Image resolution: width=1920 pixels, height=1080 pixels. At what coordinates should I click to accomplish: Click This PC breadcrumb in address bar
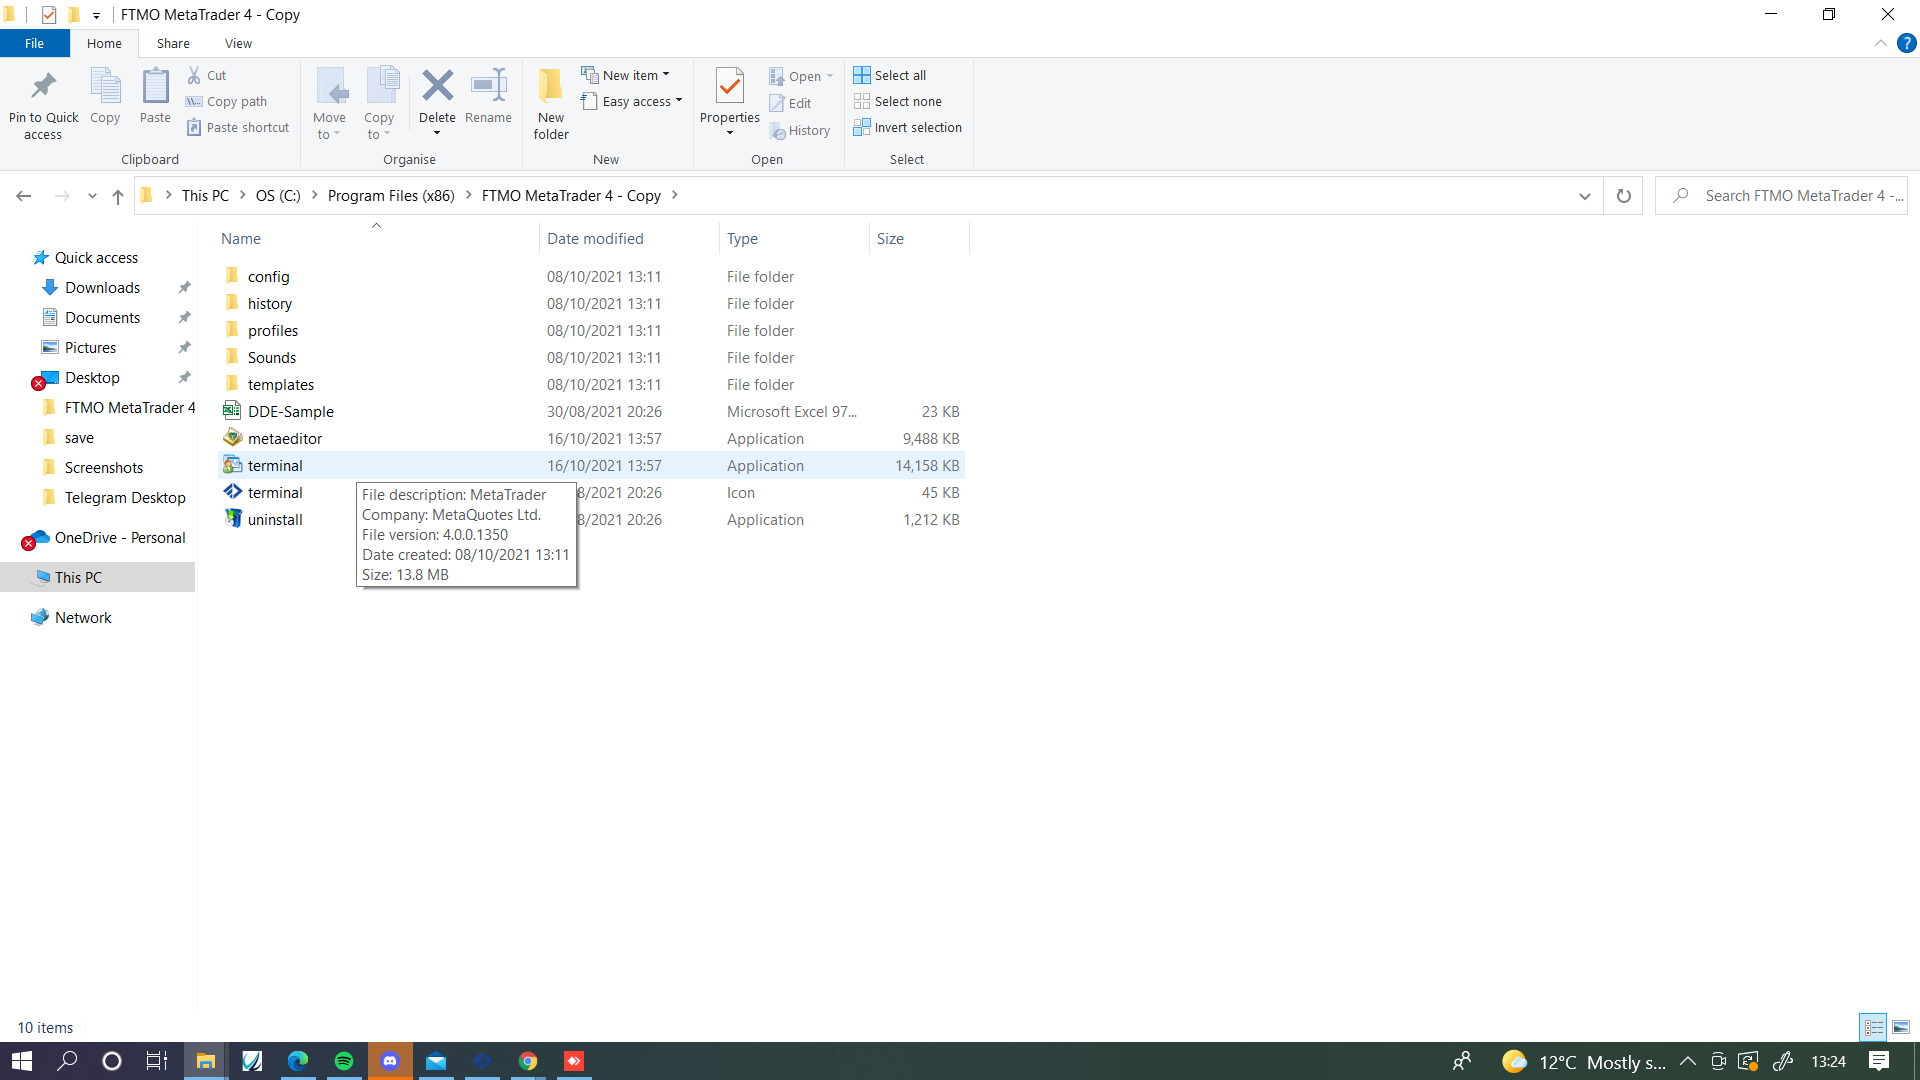point(205,196)
